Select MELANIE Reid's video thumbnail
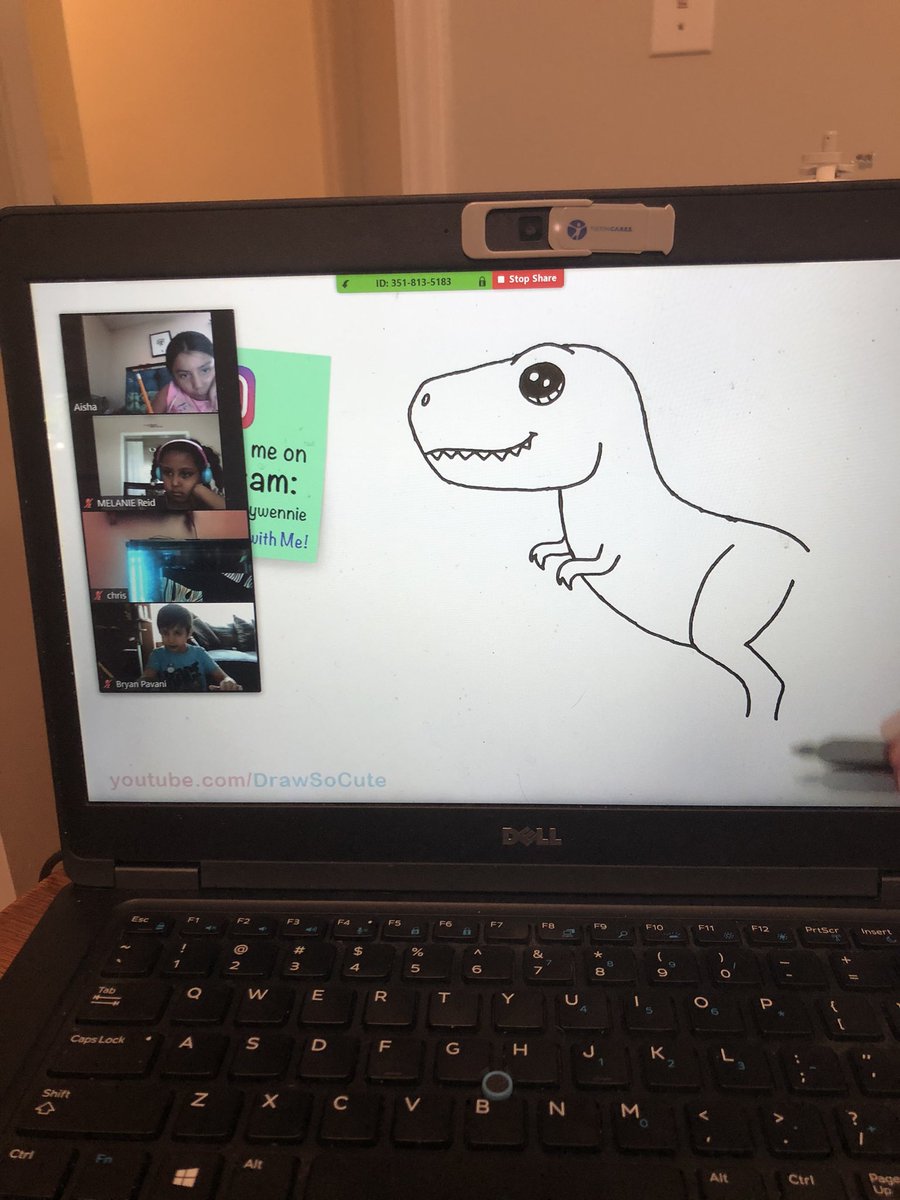900x1200 pixels. [158, 461]
